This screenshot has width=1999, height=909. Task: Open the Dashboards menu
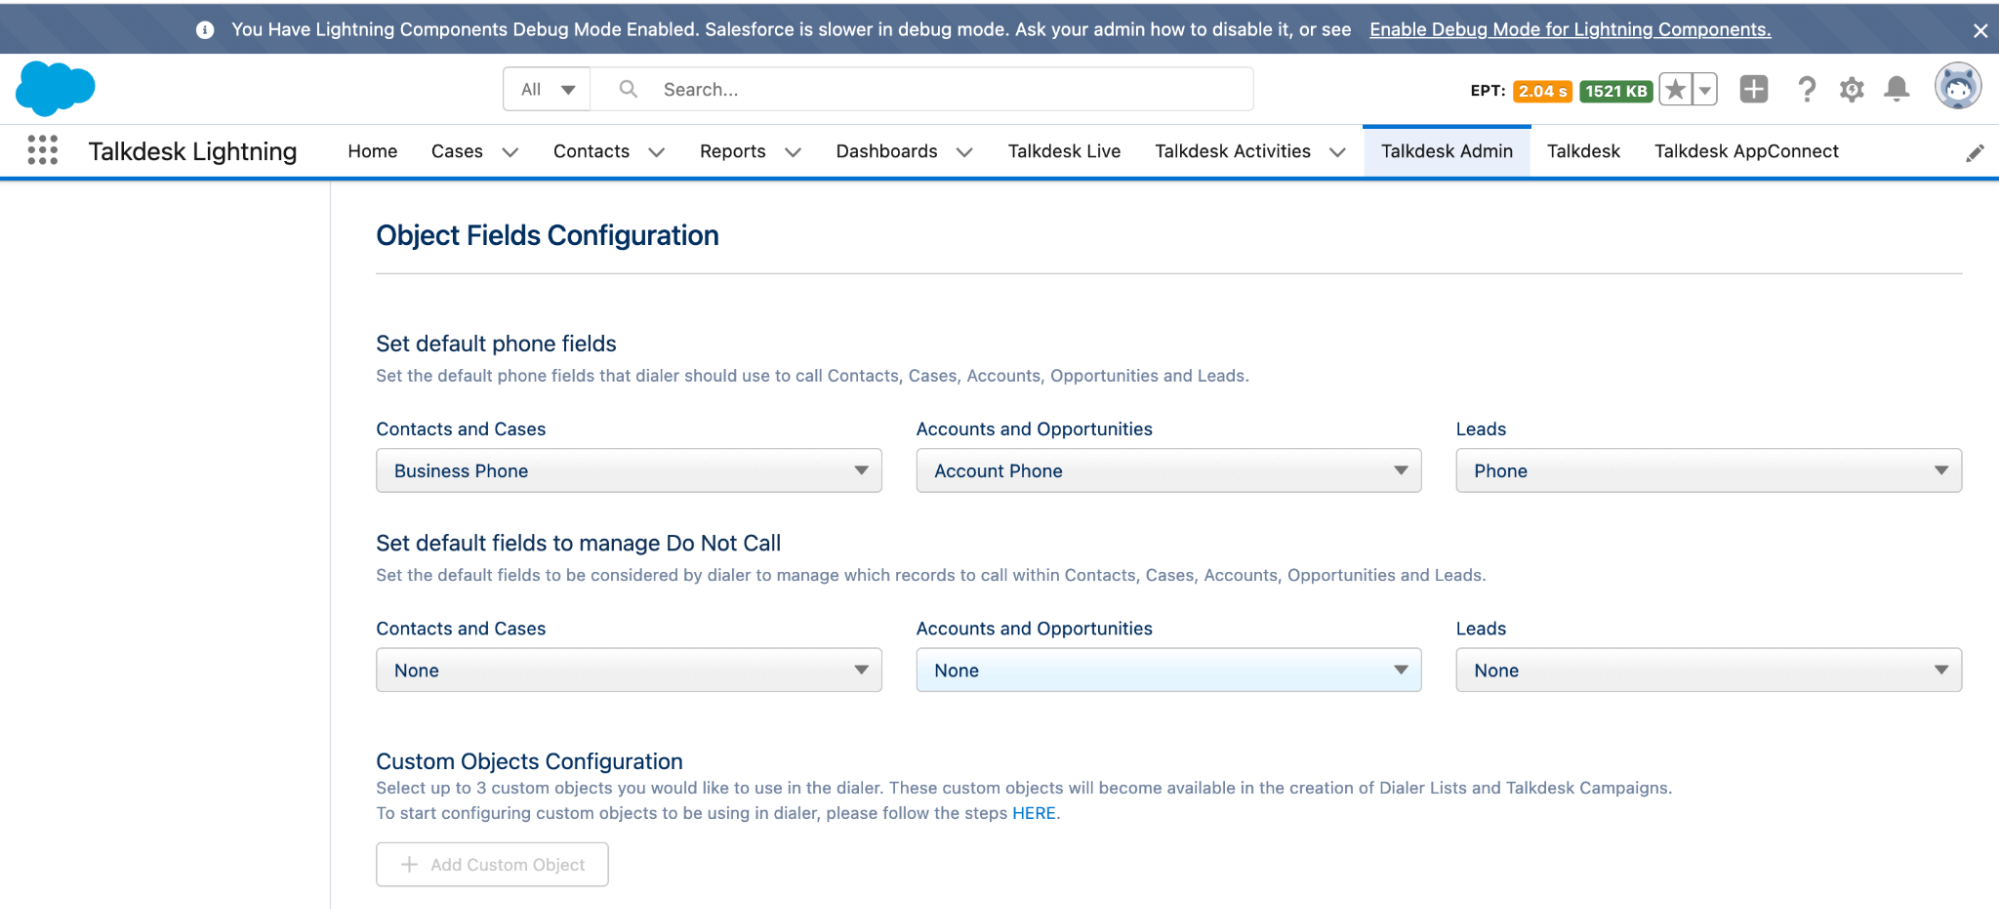click(886, 151)
